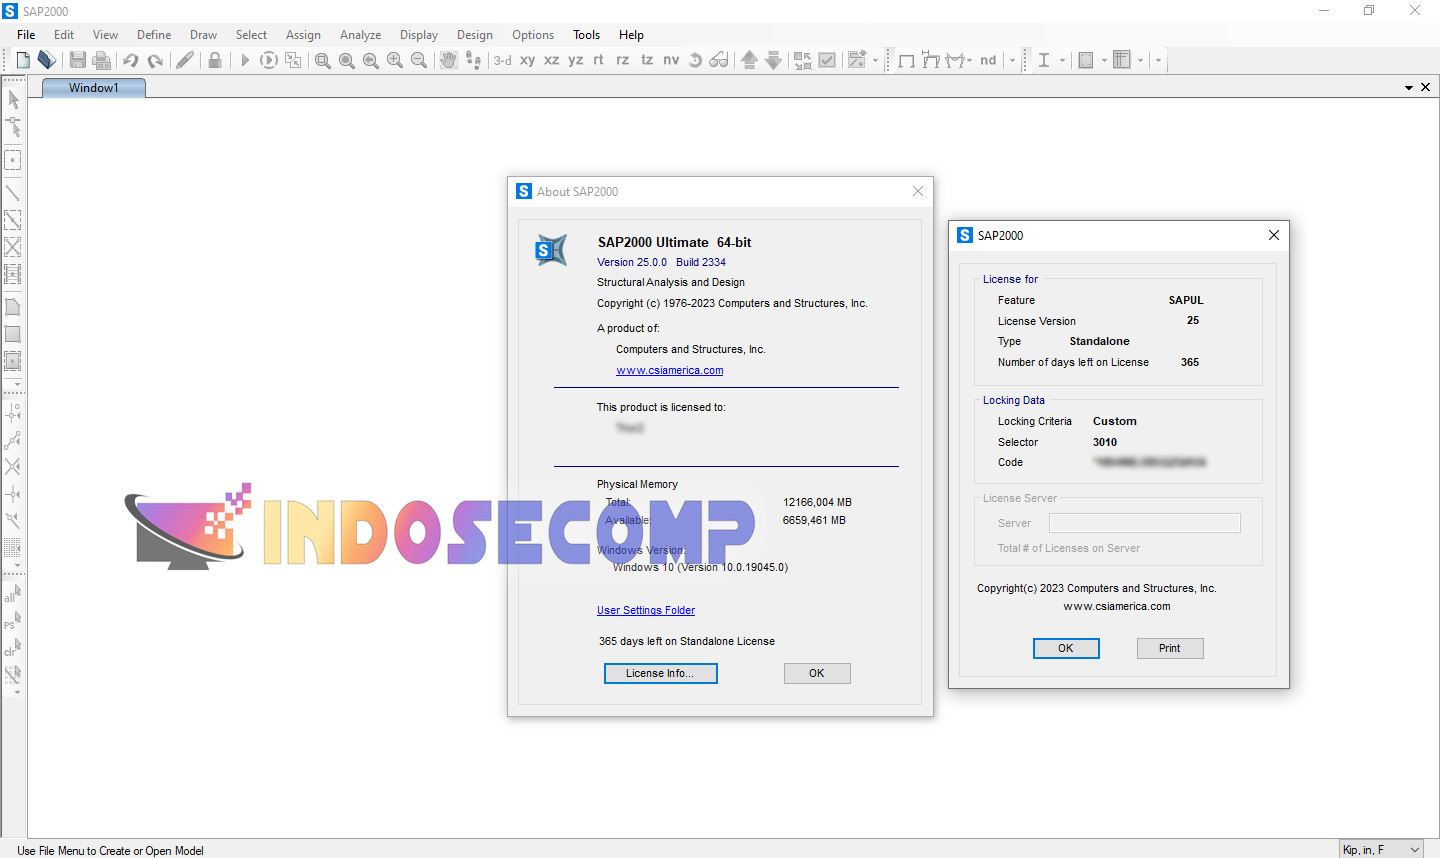Viewport: 1440px width, 858px height.
Task: Open the User Settings Folder link
Action: tap(646, 610)
